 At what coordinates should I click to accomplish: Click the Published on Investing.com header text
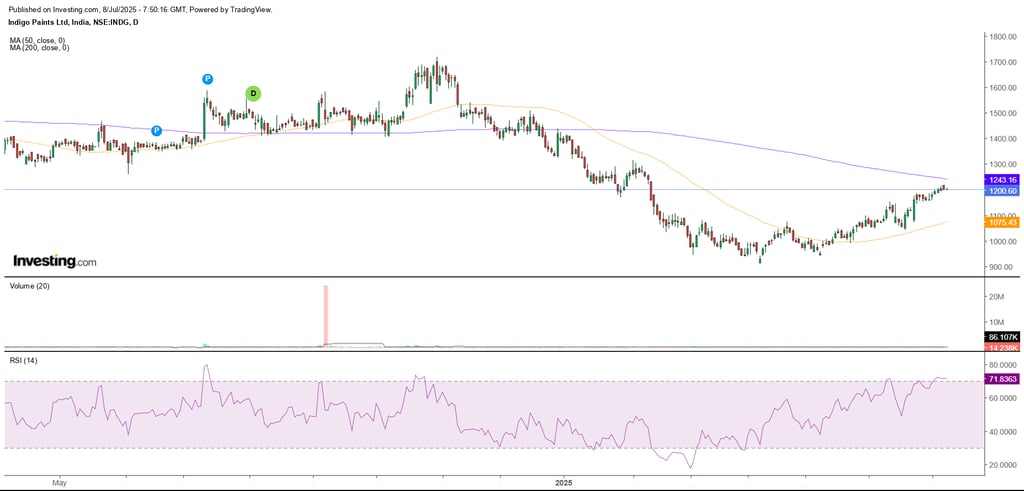pyautogui.click(x=140, y=10)
